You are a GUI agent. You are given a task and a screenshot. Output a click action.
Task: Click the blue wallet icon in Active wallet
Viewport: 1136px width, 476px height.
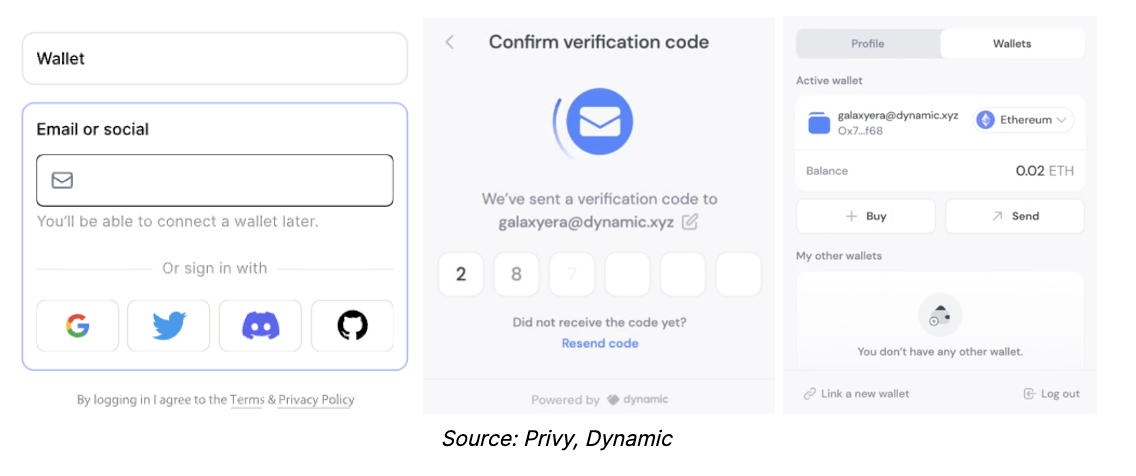click(x=819, y=124)
